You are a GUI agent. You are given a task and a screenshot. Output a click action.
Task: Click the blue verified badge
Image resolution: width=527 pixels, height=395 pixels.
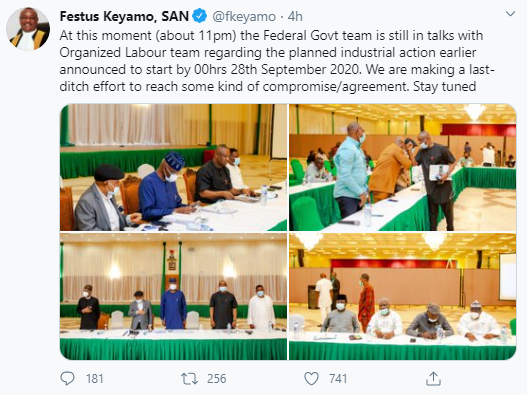[200, 16]
